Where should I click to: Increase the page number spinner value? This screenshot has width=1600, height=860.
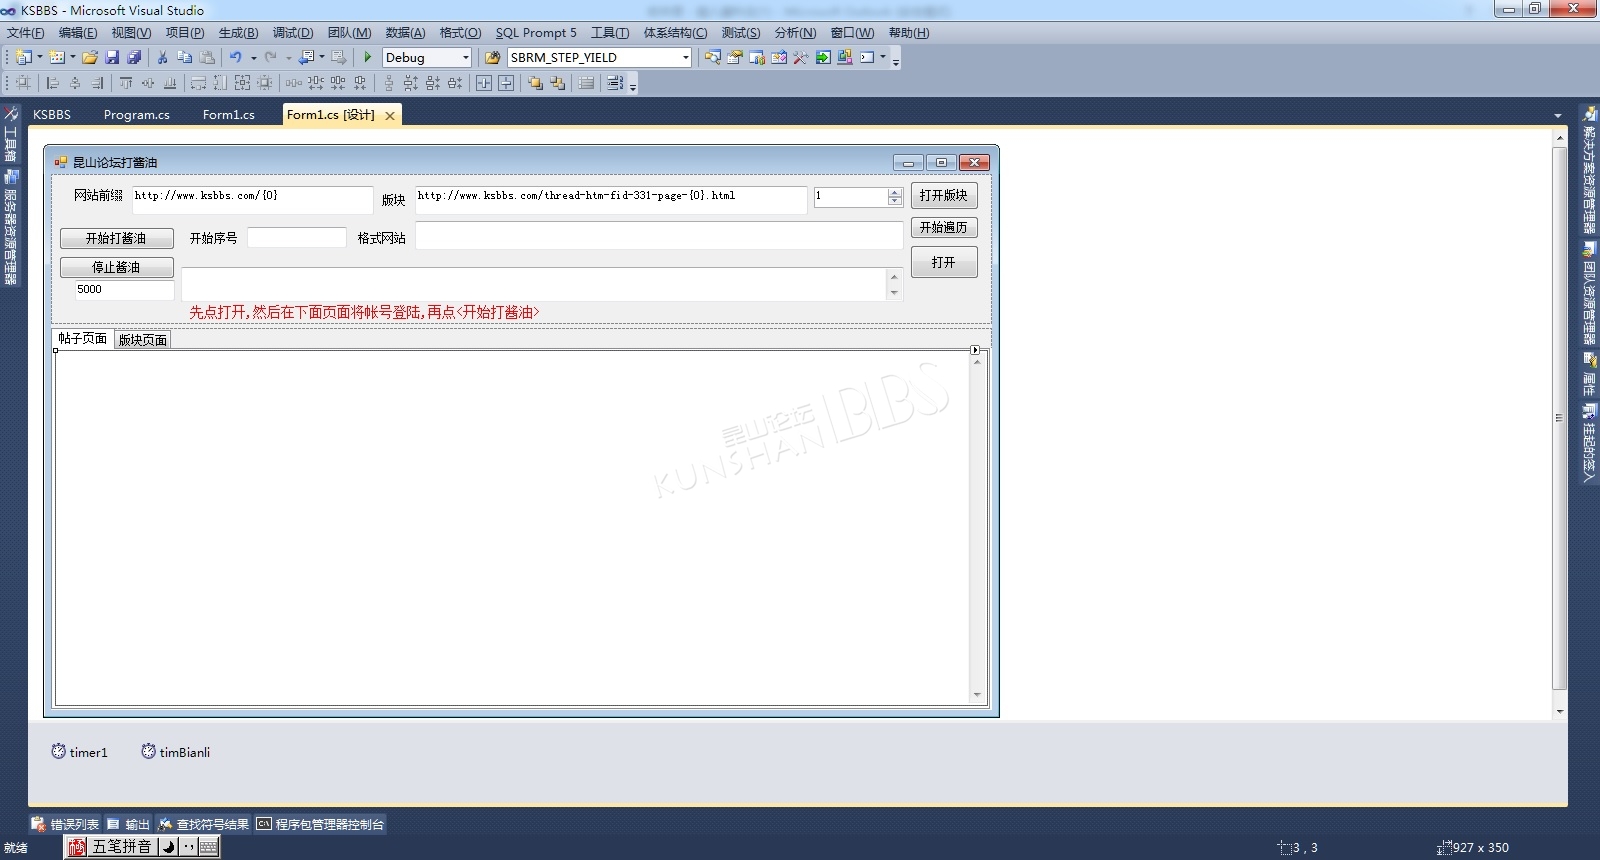[x=895, y=192]
